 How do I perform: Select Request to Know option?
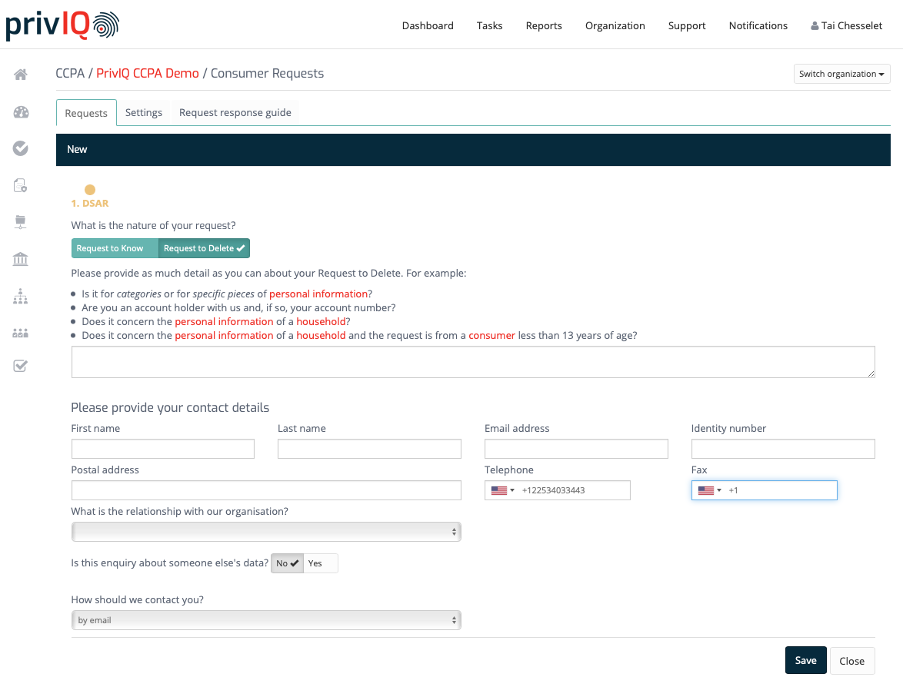pyautogui.click(x=115, y=248)
